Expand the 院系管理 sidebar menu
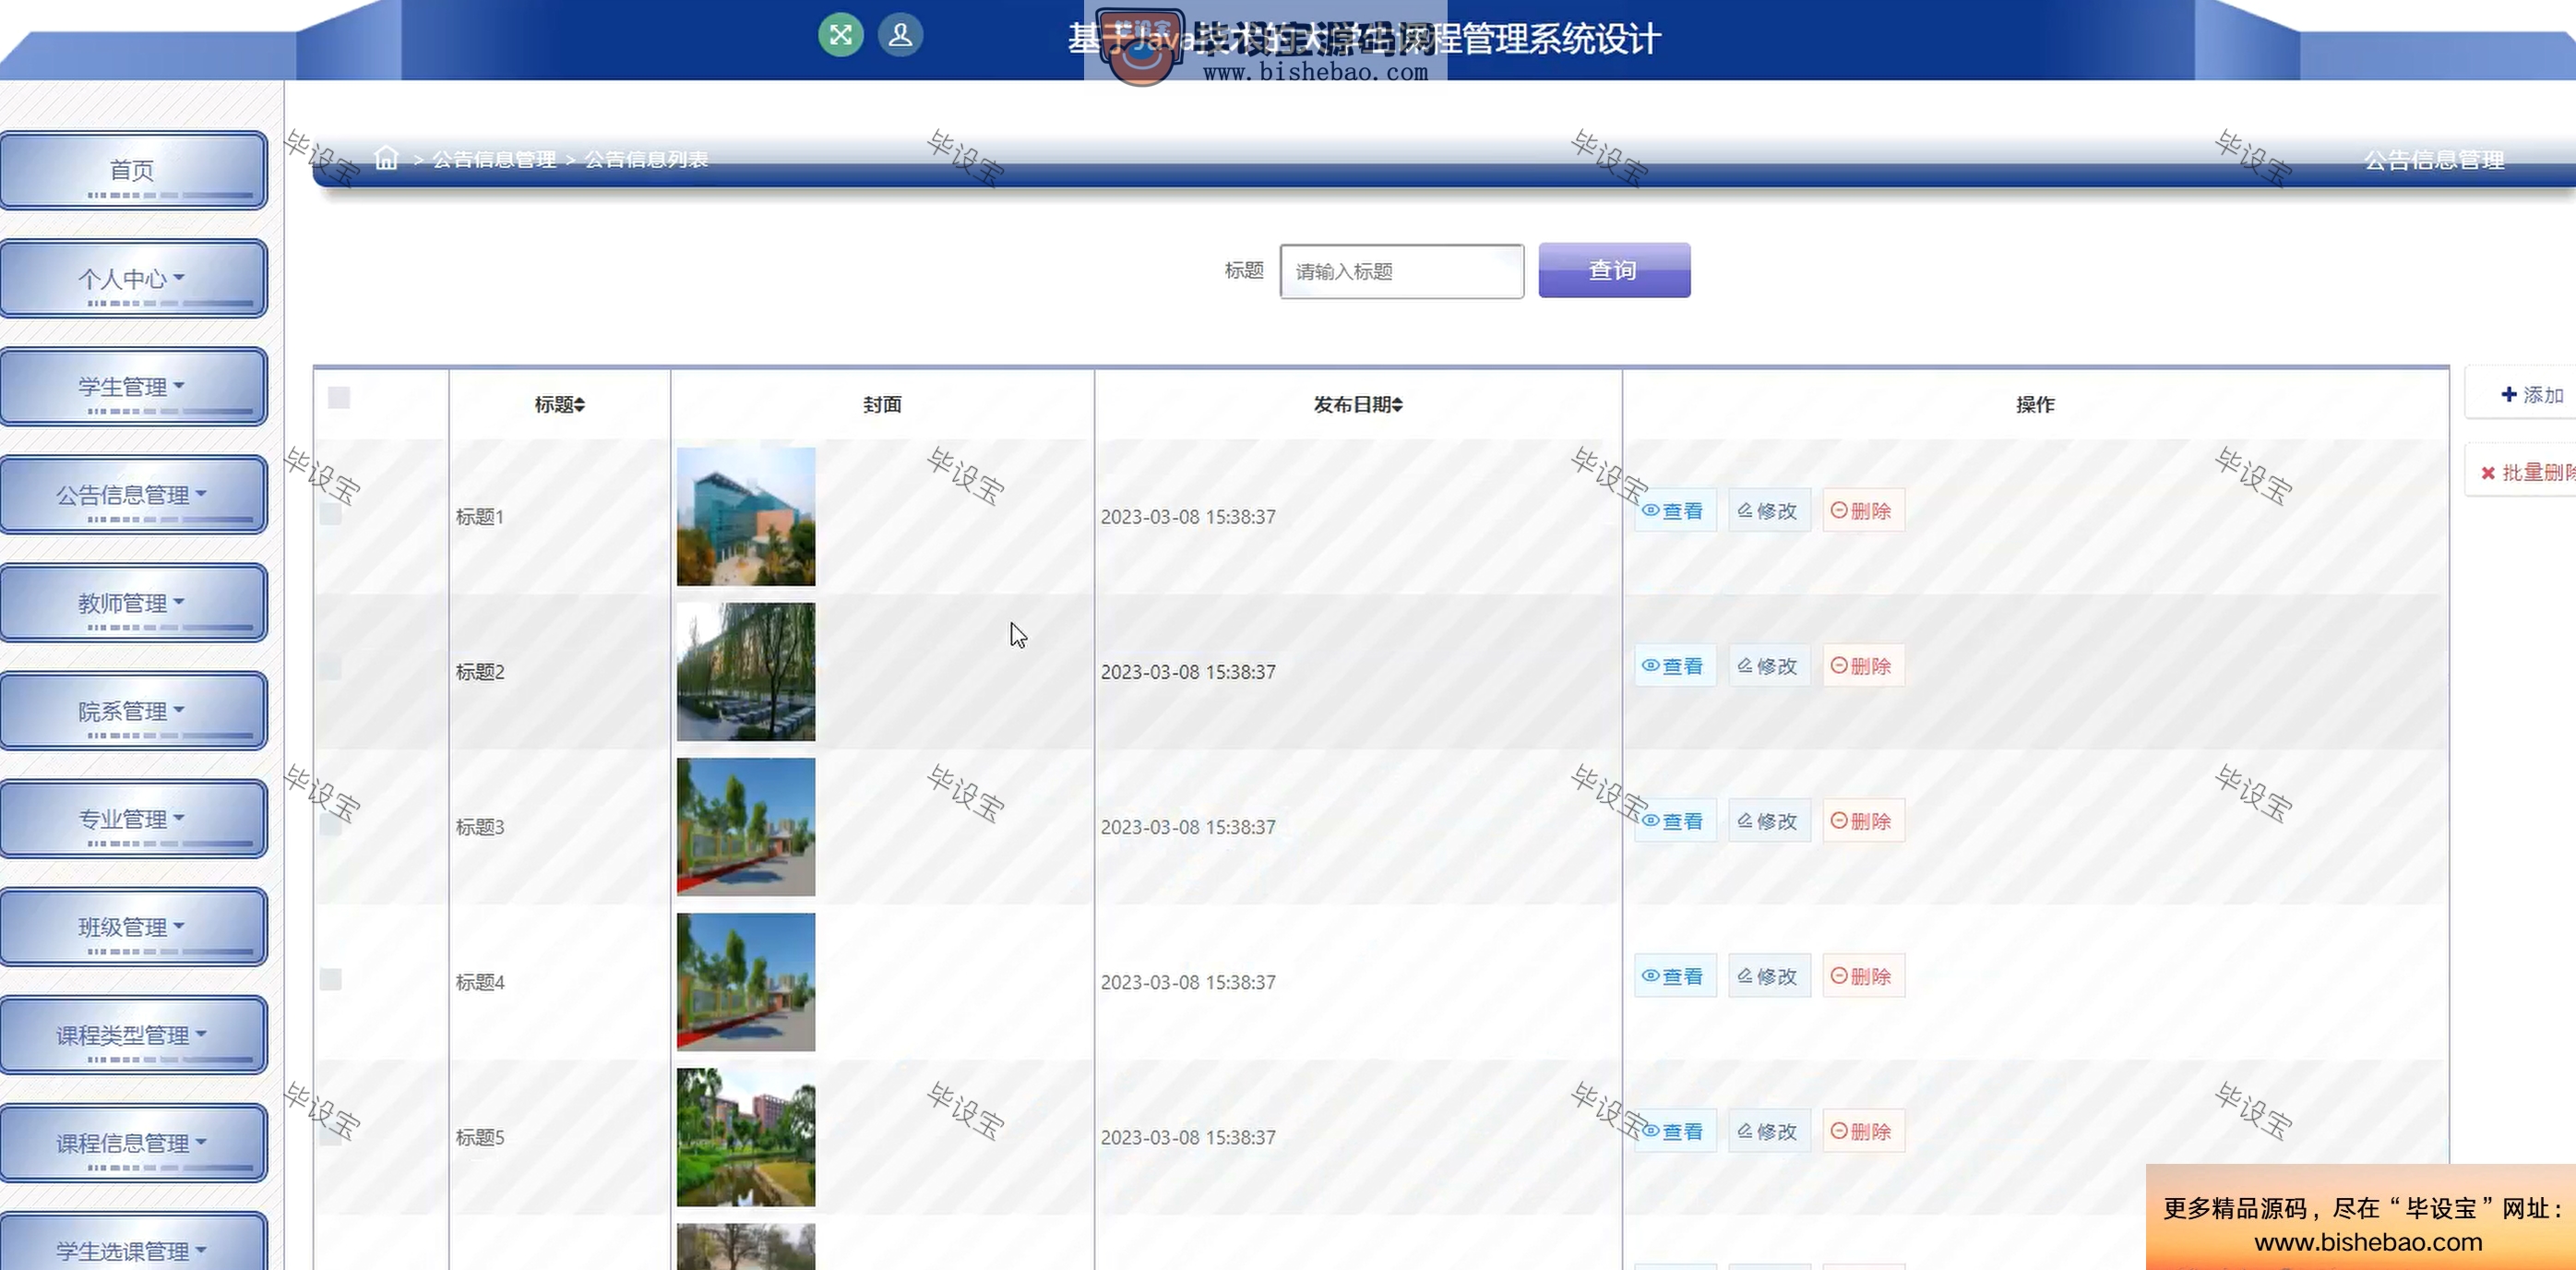Viewport: 2576px width, 1270px height. (x=133, y=710)
